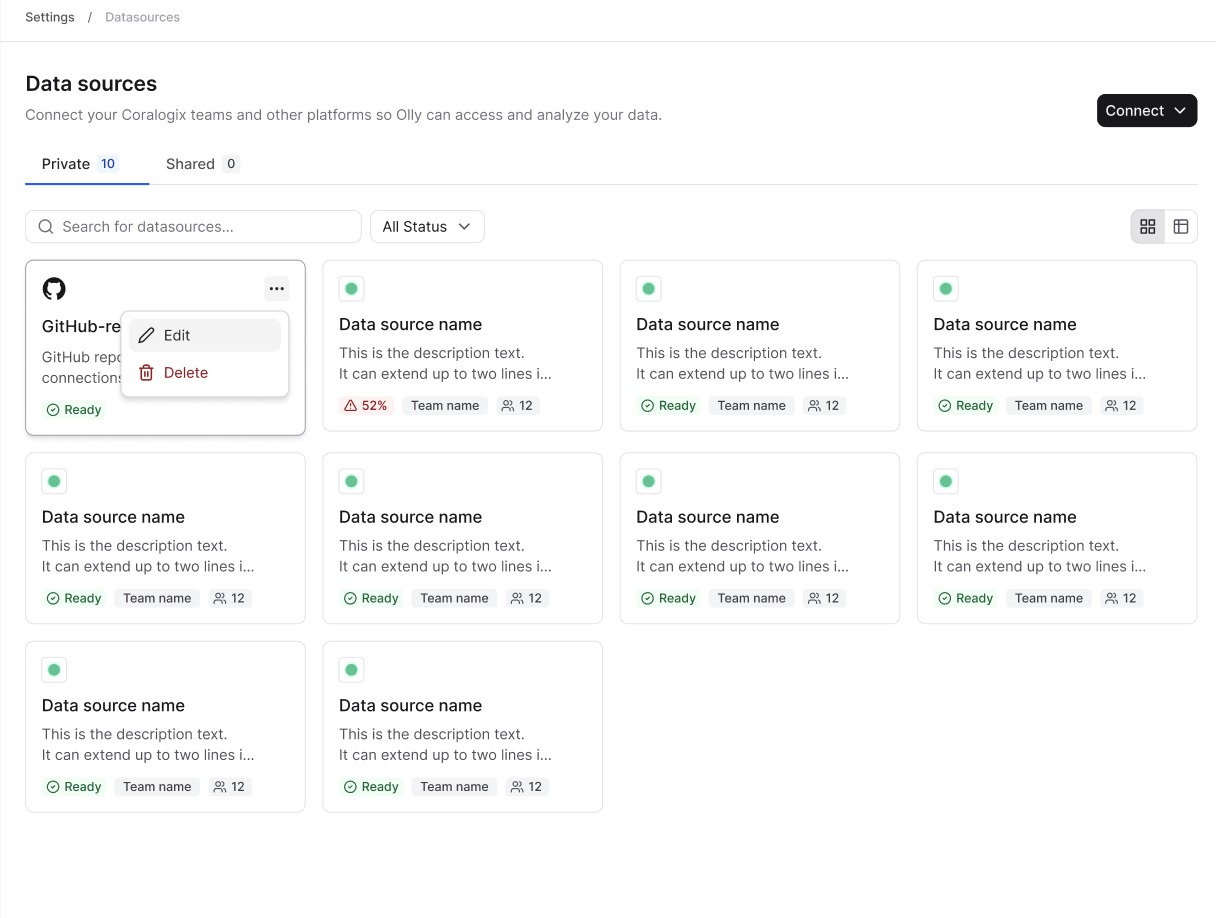Select the grid view icon

point(1147,226)
